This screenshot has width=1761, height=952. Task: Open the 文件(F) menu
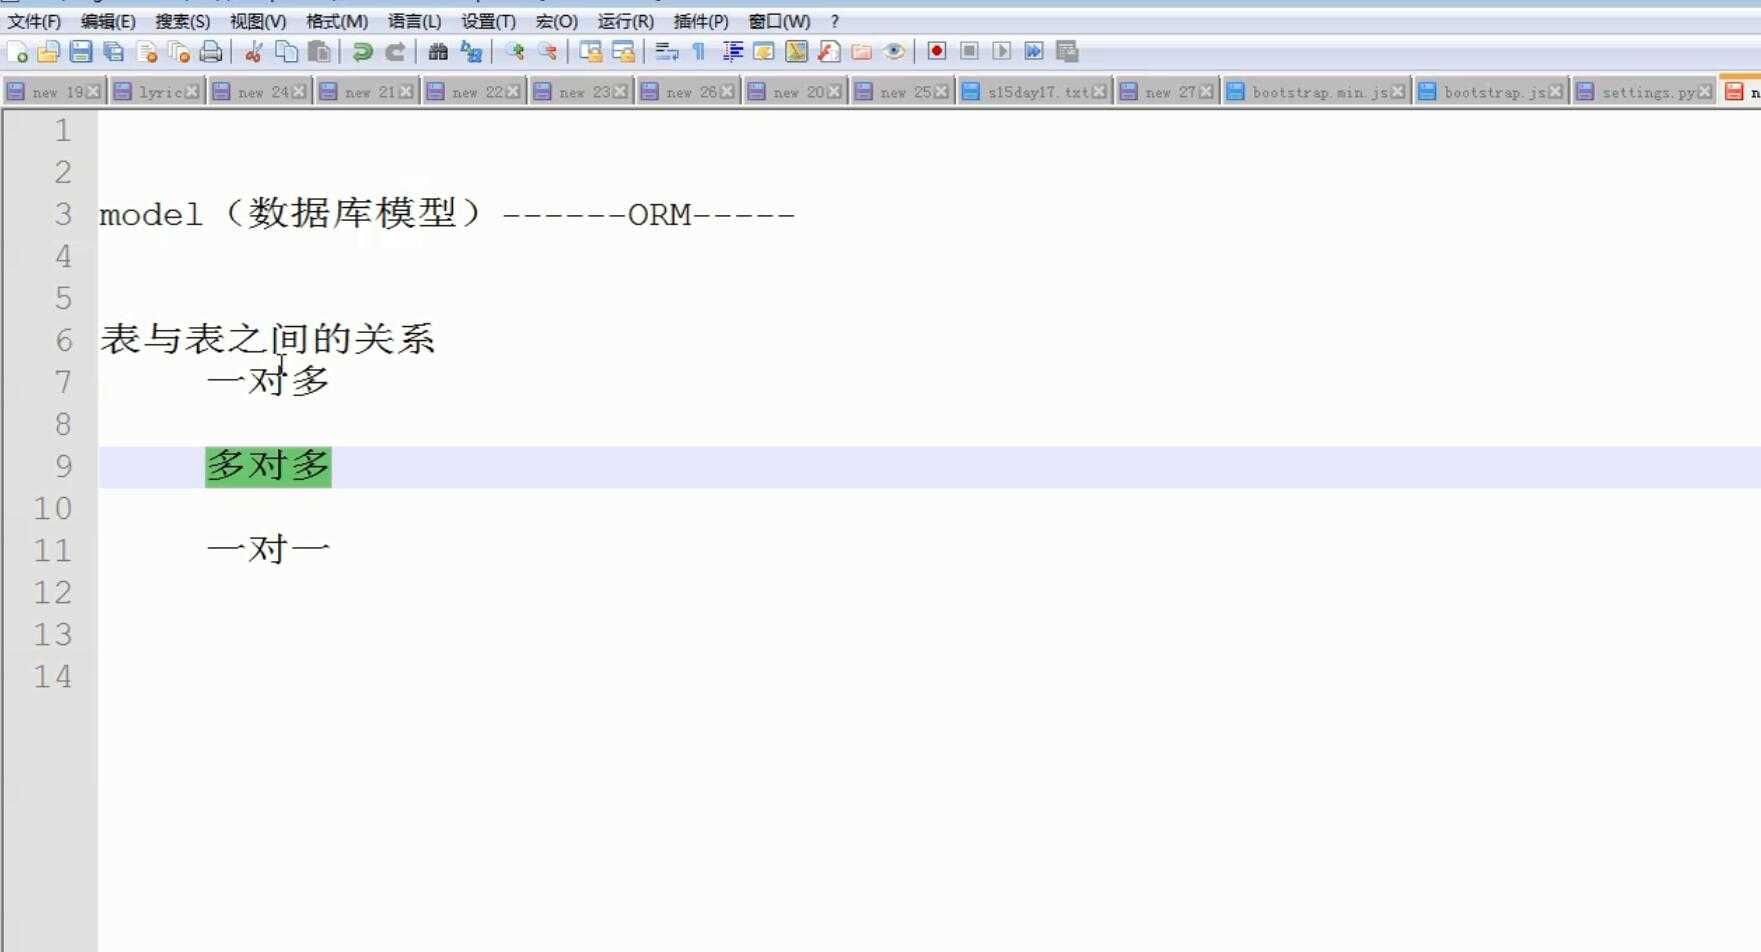tap(34, 21)
